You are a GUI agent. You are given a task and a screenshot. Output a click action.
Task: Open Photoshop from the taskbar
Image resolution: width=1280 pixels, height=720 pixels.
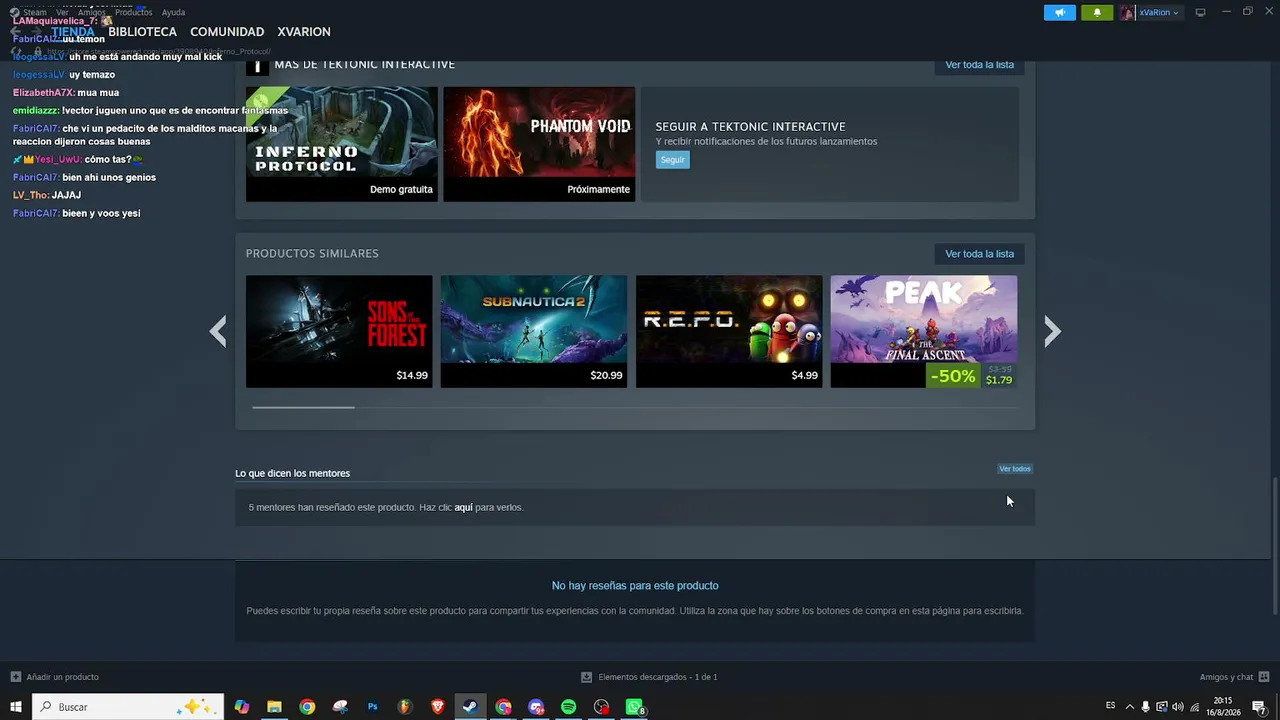pos(372,707)
